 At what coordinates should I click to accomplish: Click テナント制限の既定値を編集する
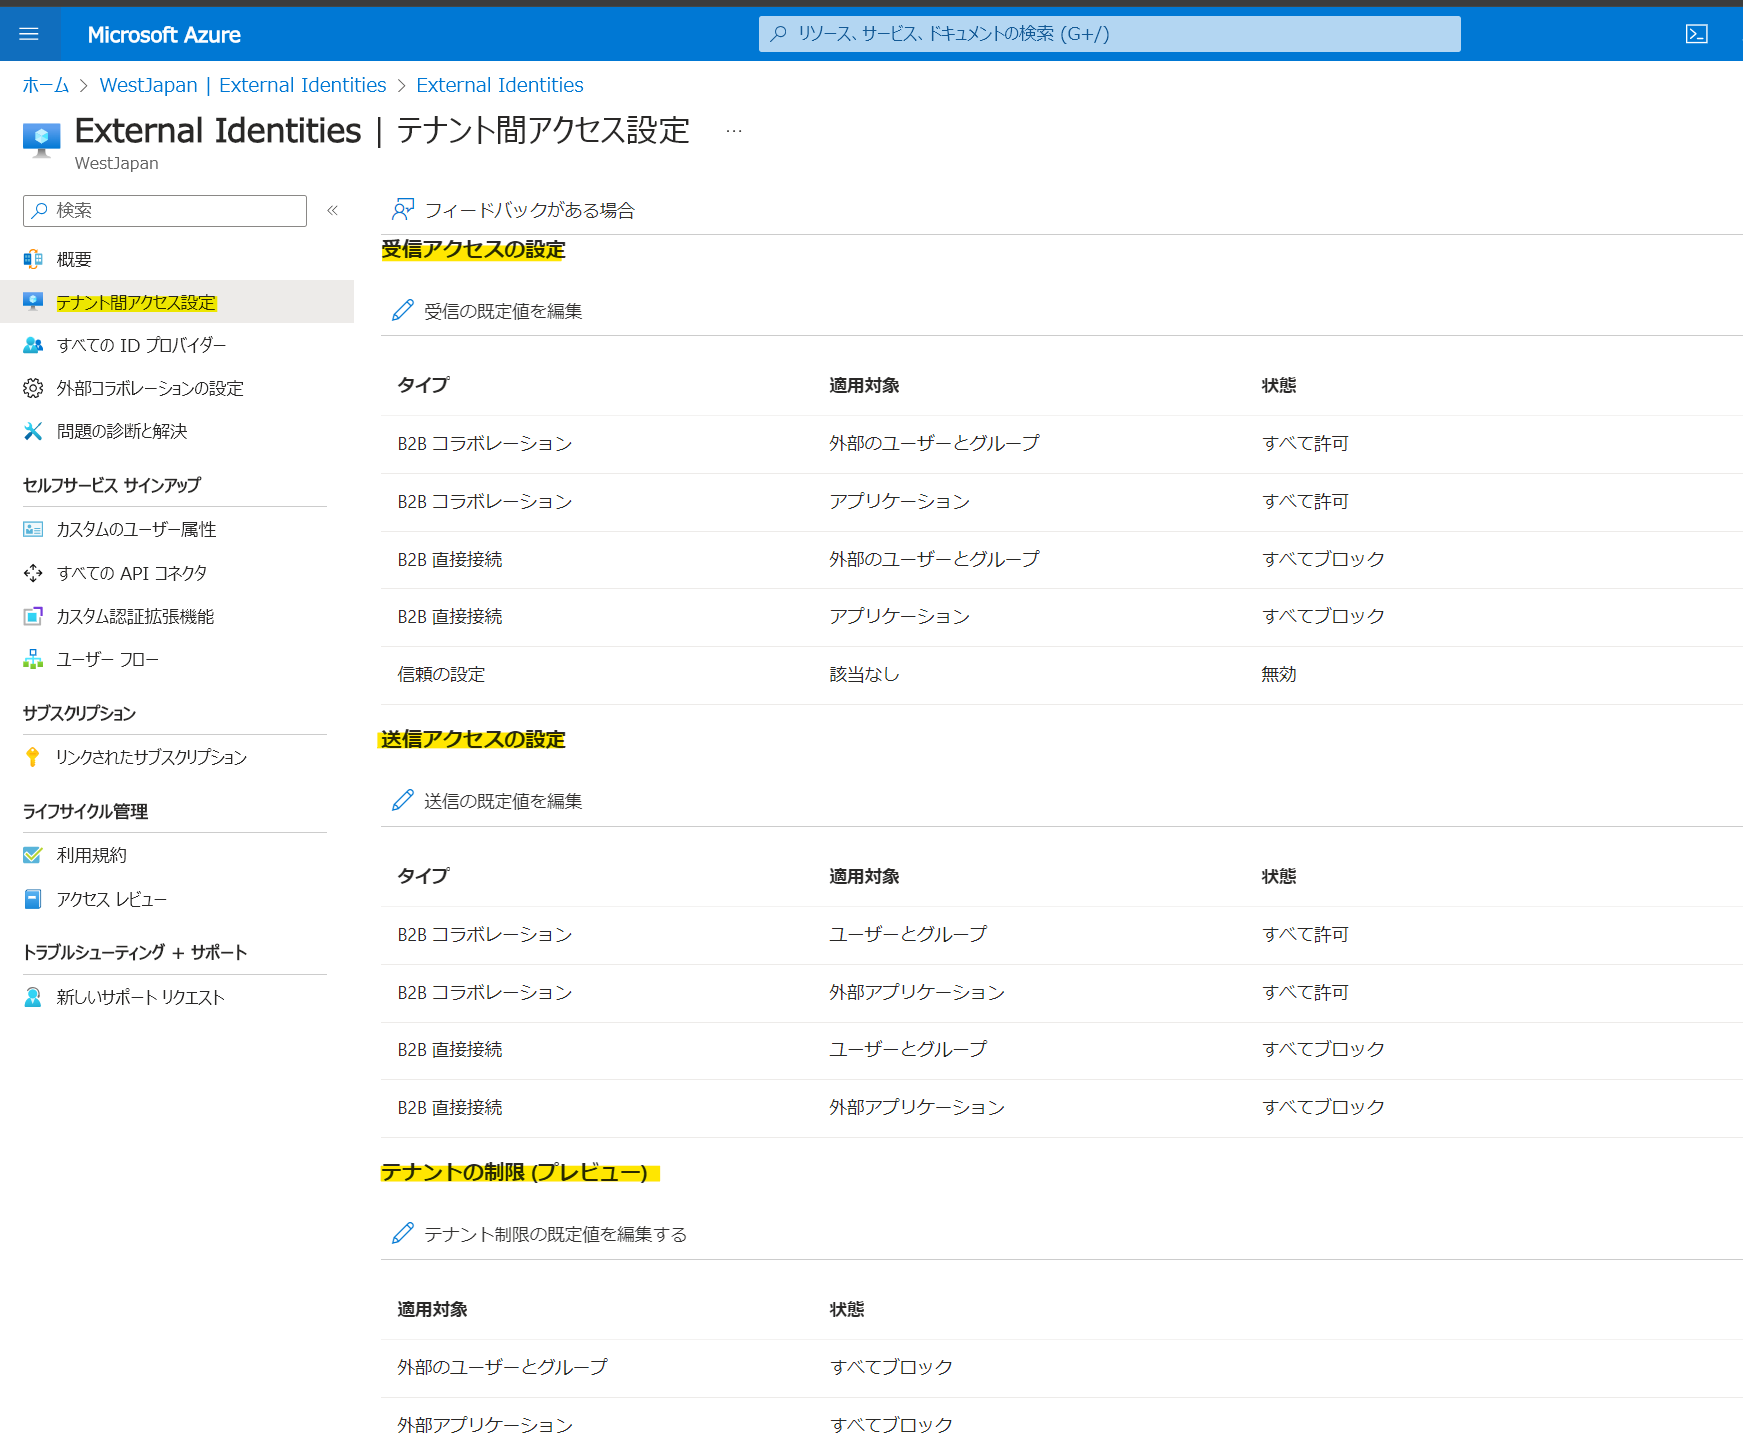(x=540, y=1234)
